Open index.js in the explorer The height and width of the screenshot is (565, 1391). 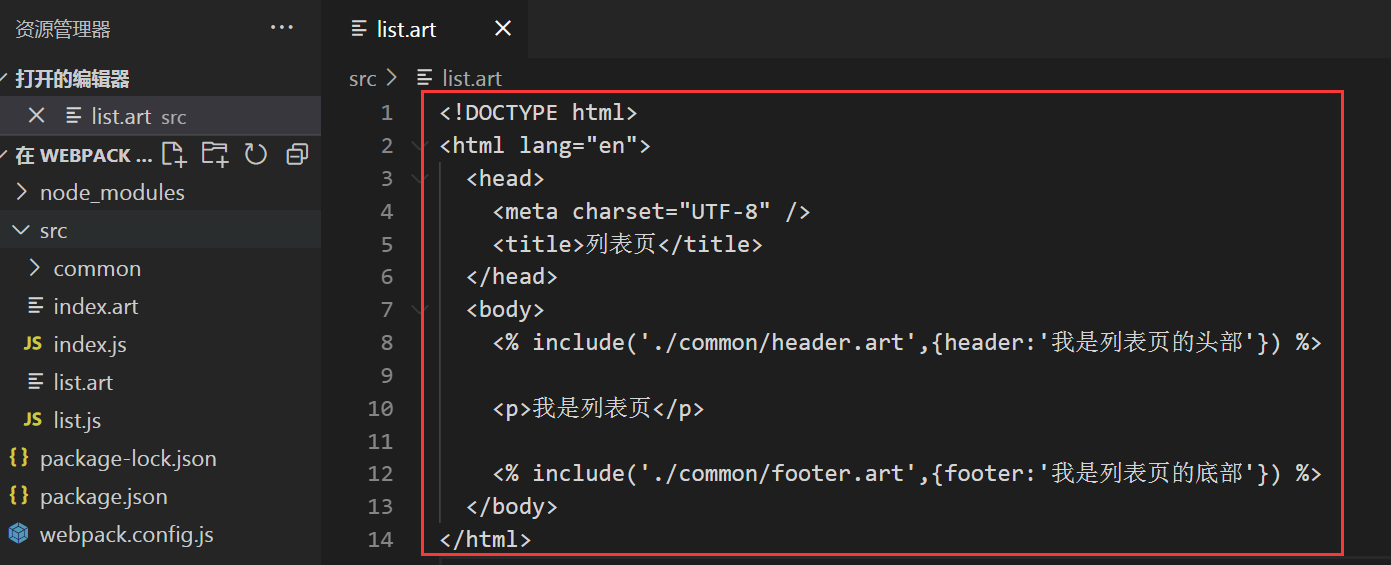(x=89, y=344)
